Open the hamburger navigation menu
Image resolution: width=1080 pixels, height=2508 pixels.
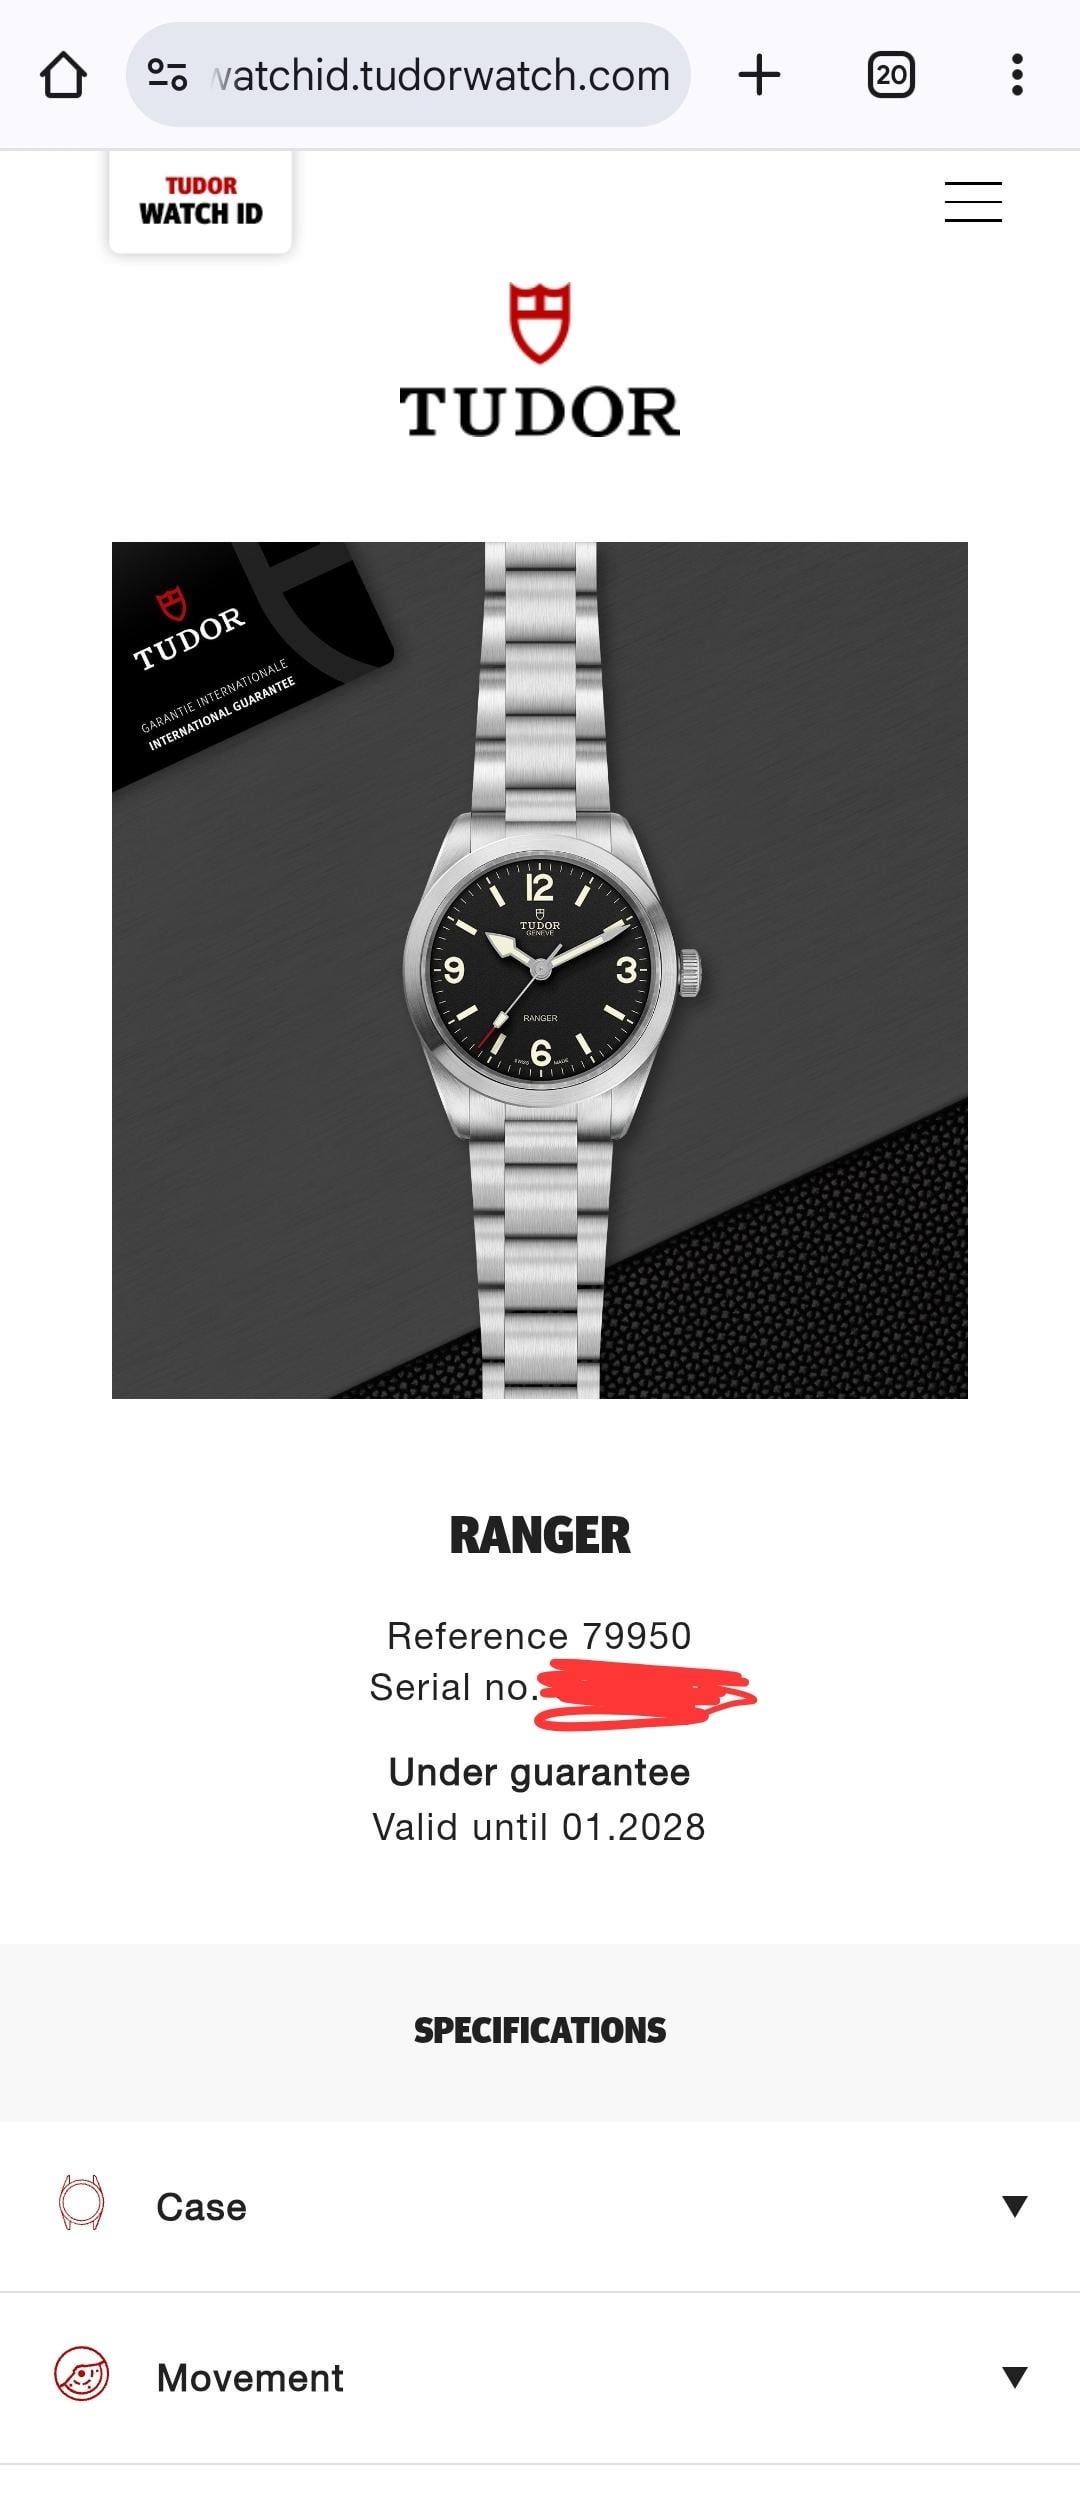[973, 202]
